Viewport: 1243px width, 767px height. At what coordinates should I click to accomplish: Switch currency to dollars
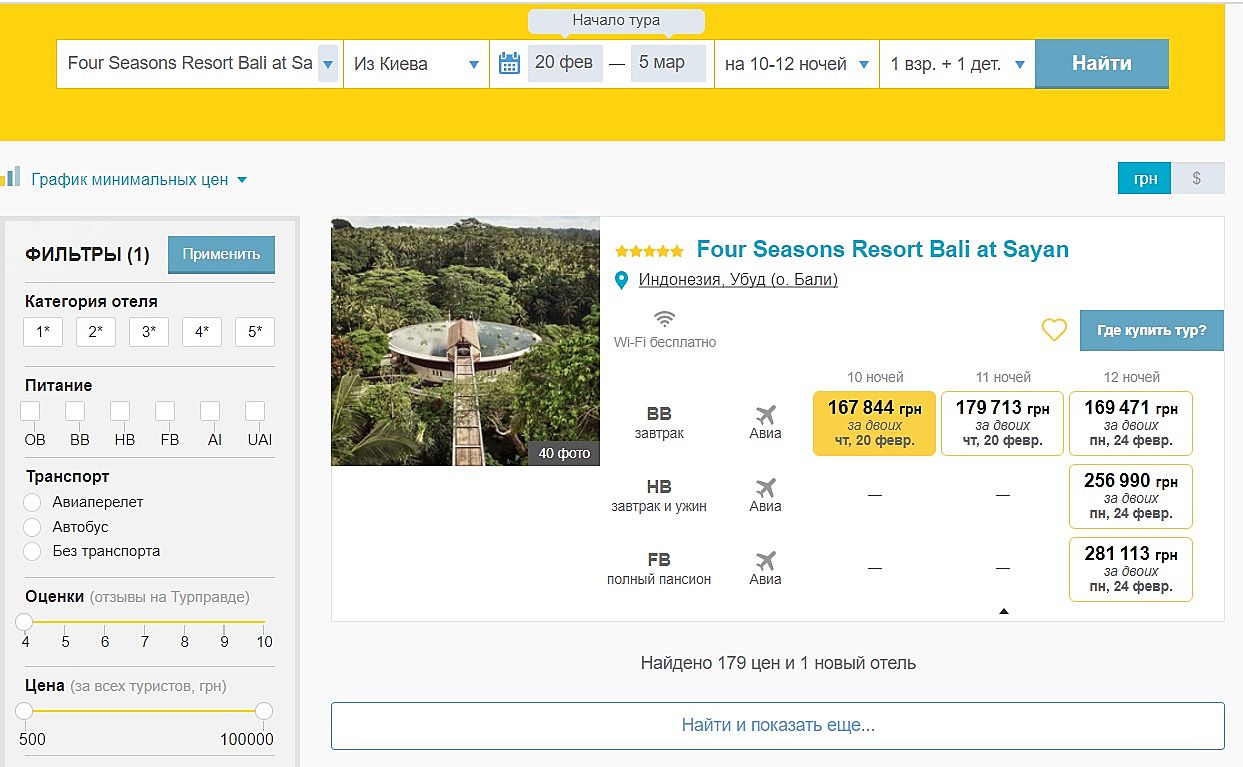(x=1197, y=179)
